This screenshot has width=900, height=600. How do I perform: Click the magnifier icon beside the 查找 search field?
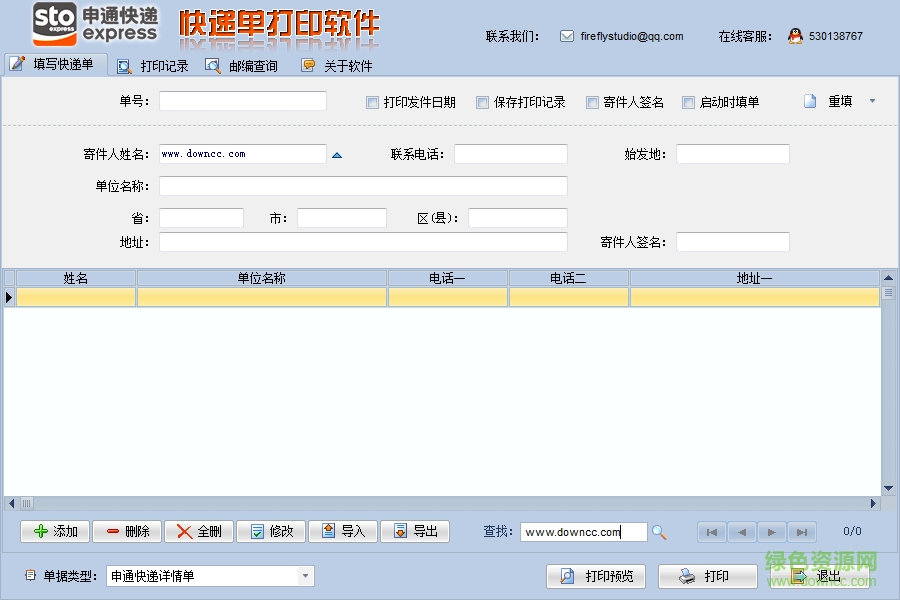pos(659,532)
